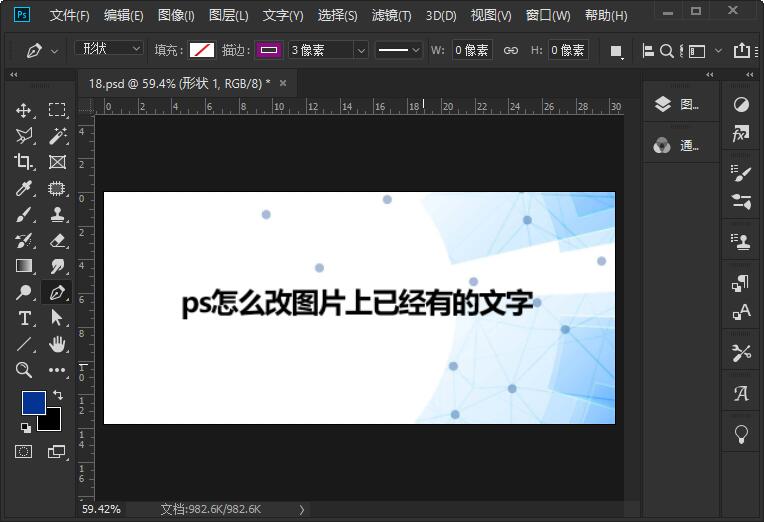Open the 图层 layers panel button
This screenshot has height=522, width=764.
[x=677, y=104]
